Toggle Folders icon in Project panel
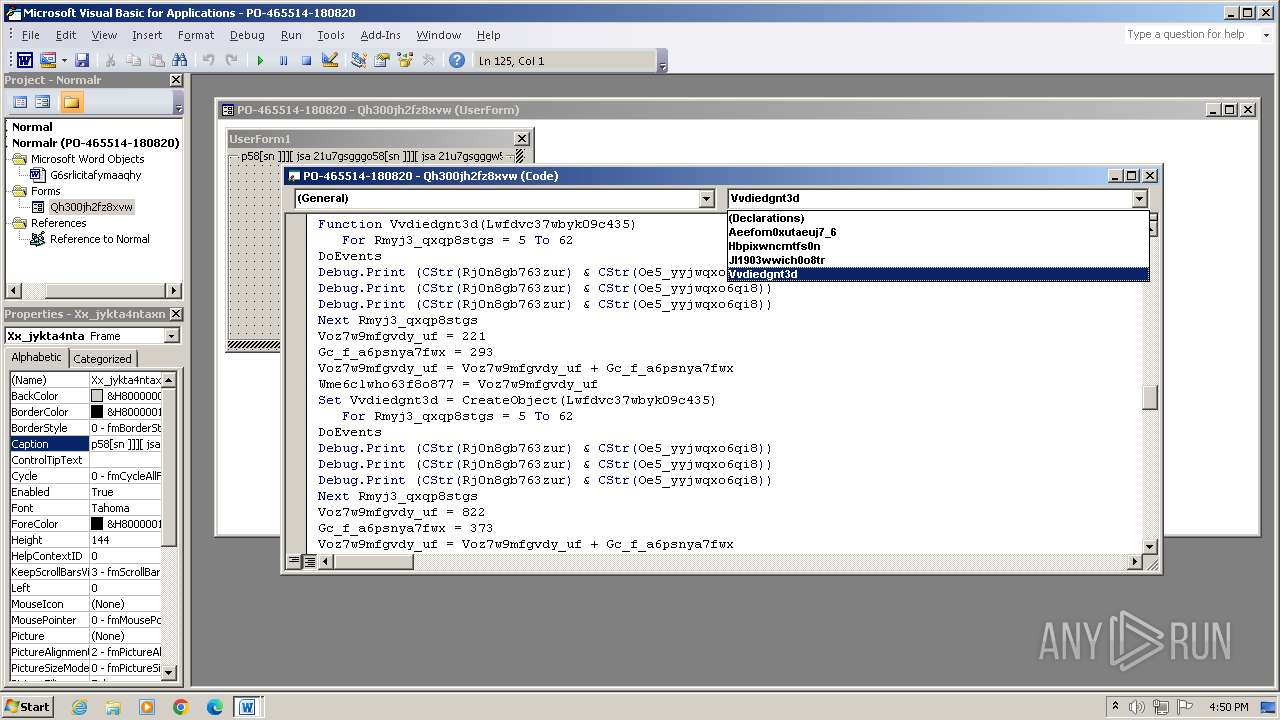Viewport: 1280px width, 720px height. 71,102
